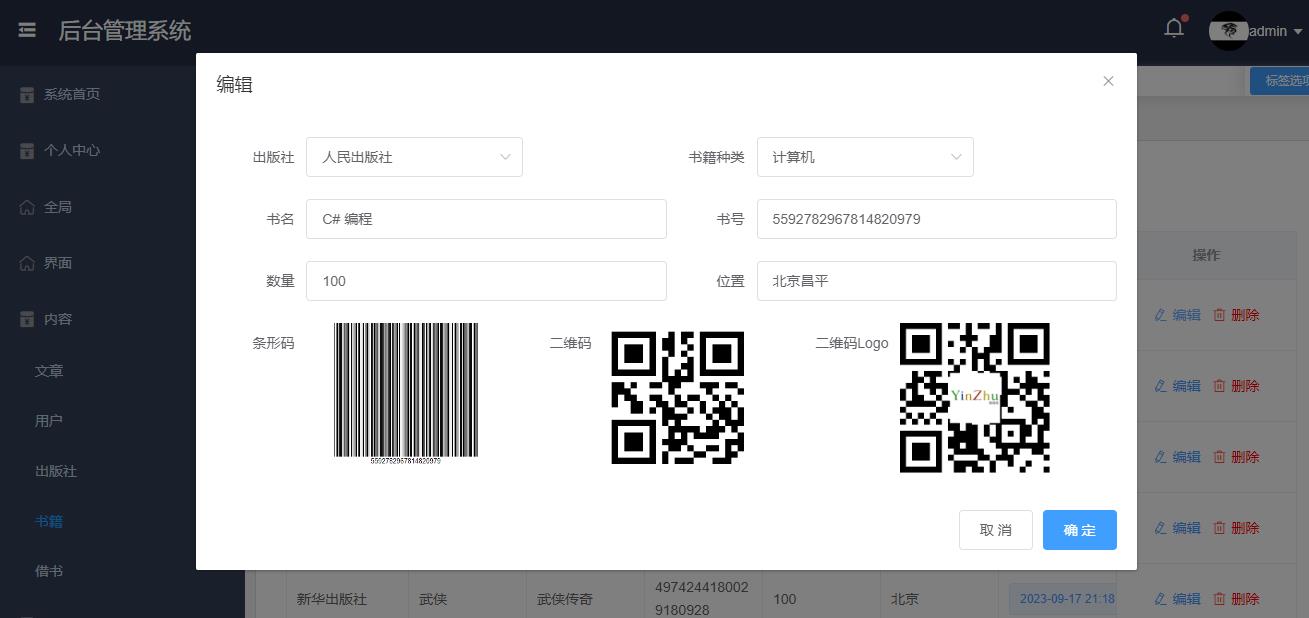Select the 位置 location input

click(936, 281)
